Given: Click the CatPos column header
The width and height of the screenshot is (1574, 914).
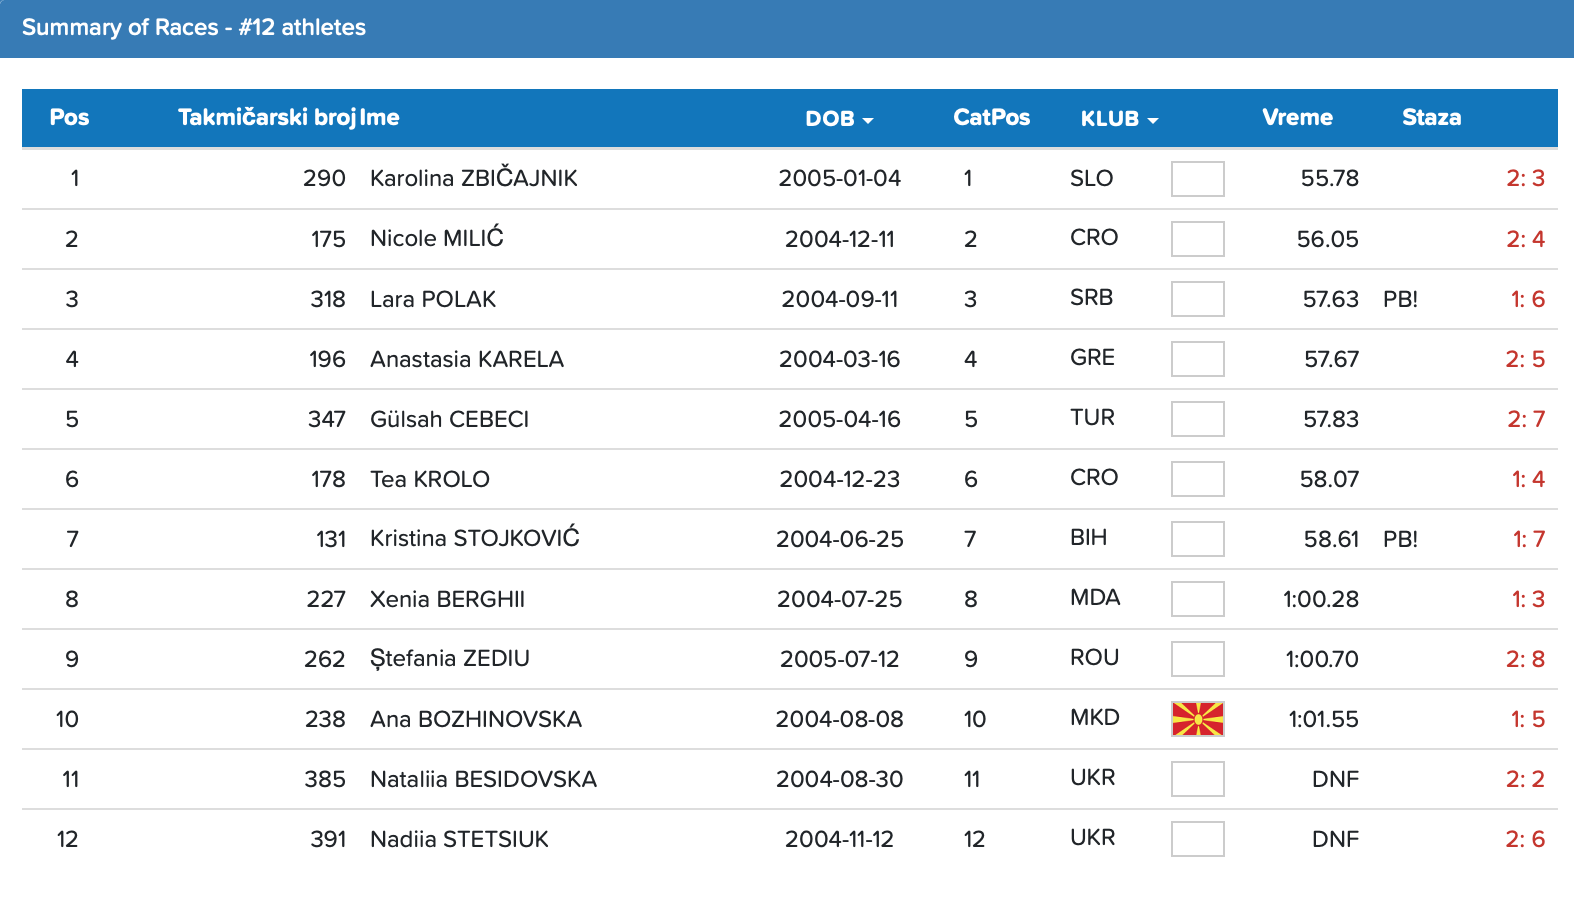Looking at the screenshot, I should pos(991,118).
